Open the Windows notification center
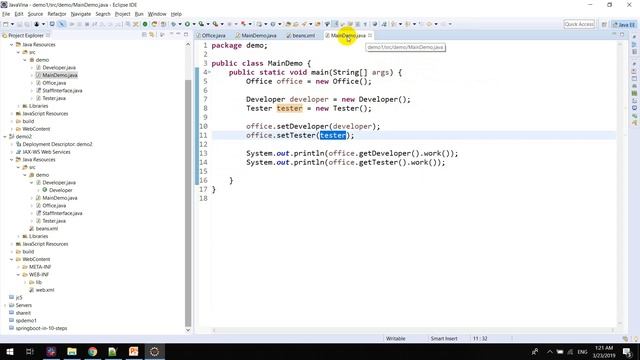 627,351
